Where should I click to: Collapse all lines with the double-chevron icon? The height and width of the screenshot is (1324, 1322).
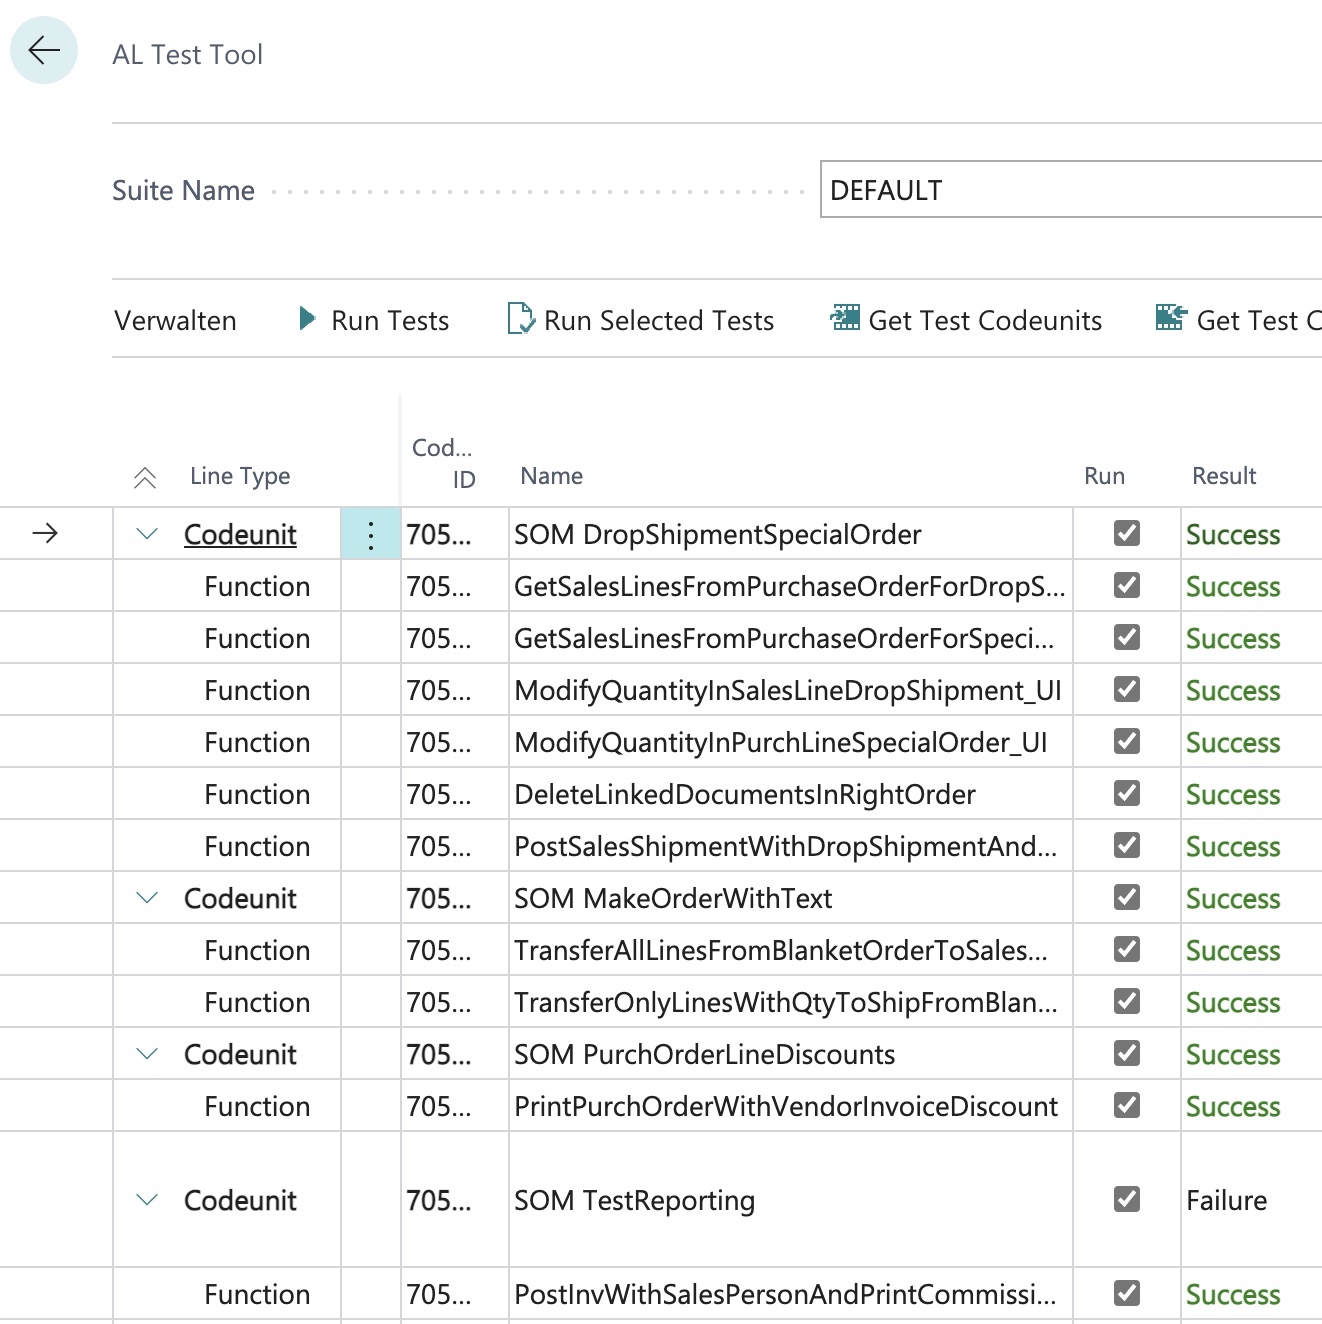145,477
